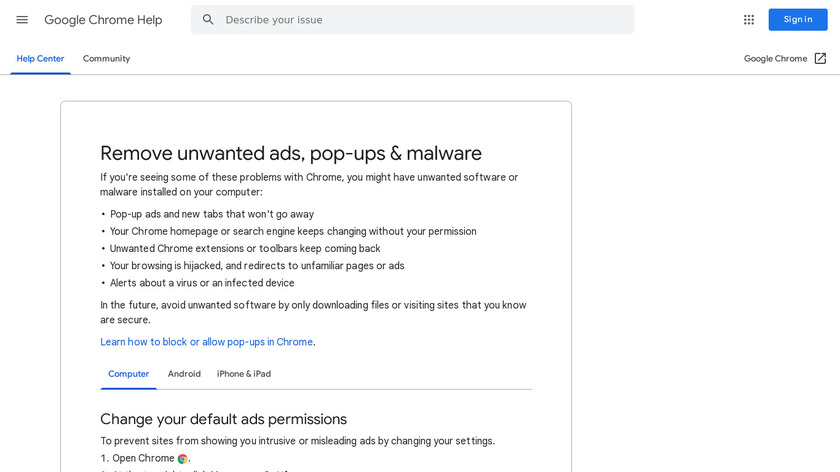Click the Chrome logo in step 1
The width and height of the screenshot is (840, 472).
click(183, 459)
